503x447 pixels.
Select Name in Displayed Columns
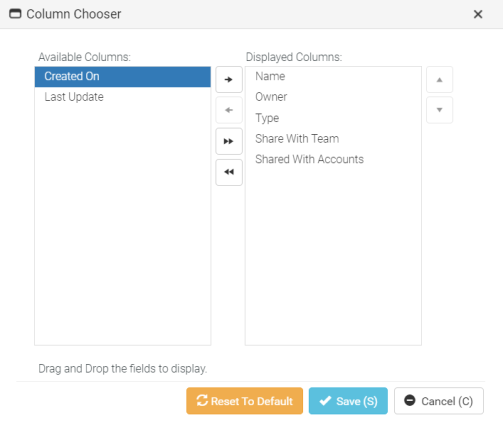coord(333,76)
